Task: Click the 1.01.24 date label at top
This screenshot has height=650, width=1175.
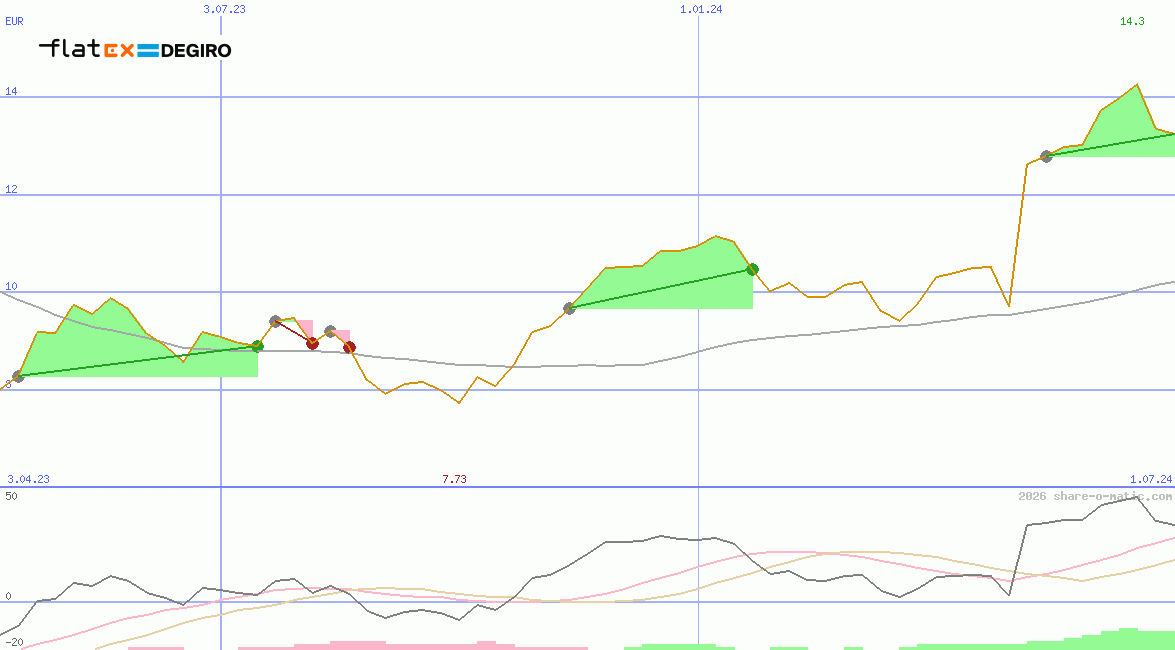Action: pos(701,9)
